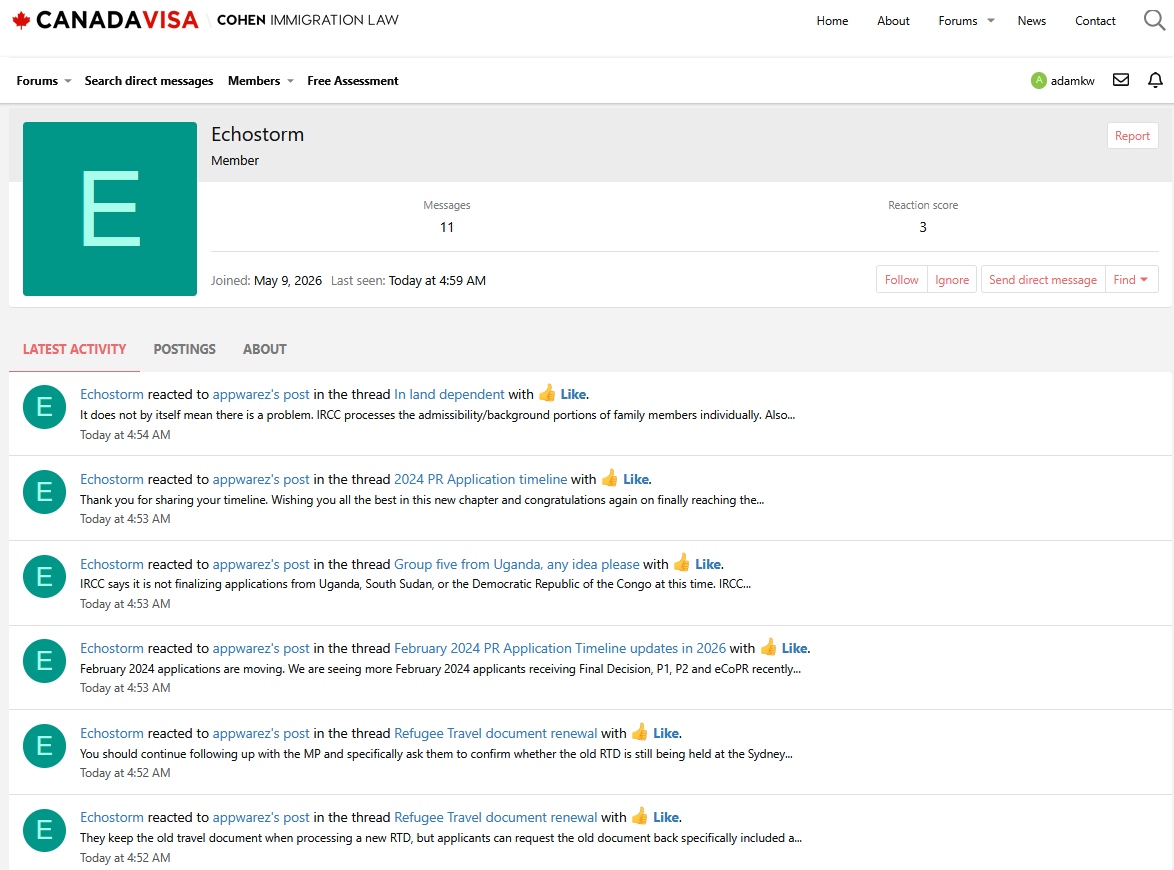1174x870 pixels.
Task: Click the Send direct message button
Action: tap(1043, 279)
